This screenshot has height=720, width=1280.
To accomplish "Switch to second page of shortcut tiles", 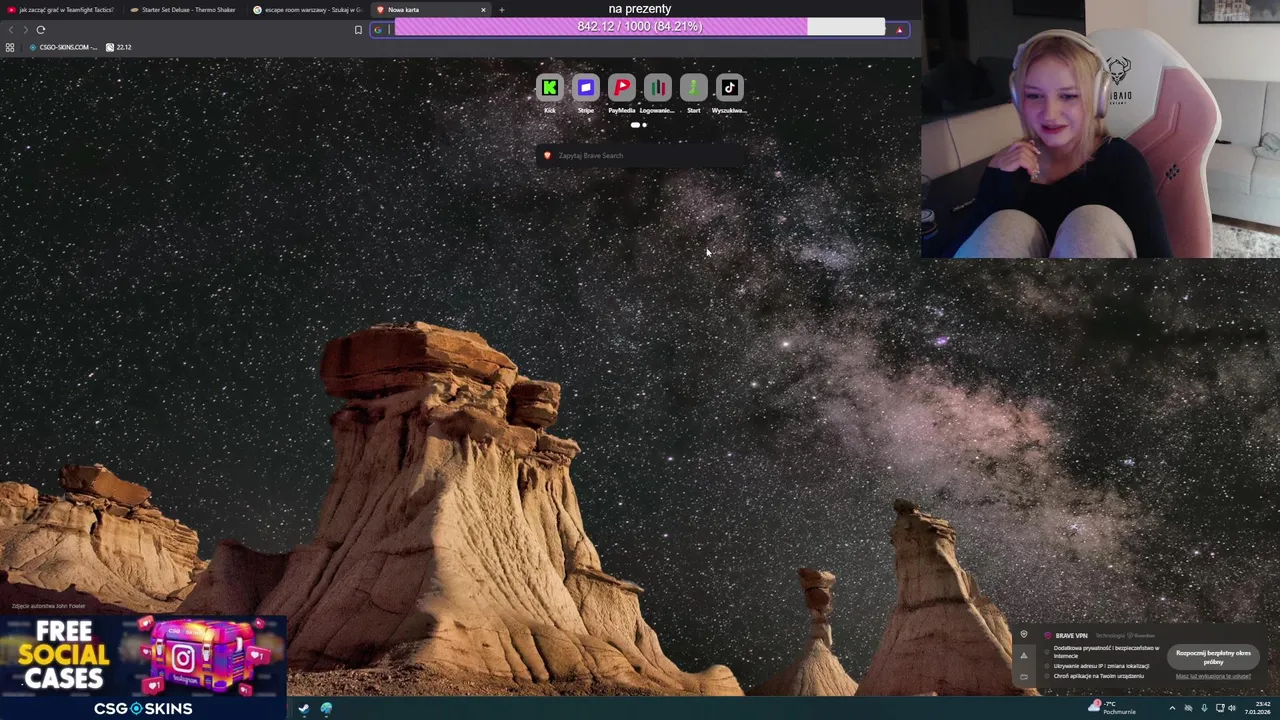I will [644, 125].
